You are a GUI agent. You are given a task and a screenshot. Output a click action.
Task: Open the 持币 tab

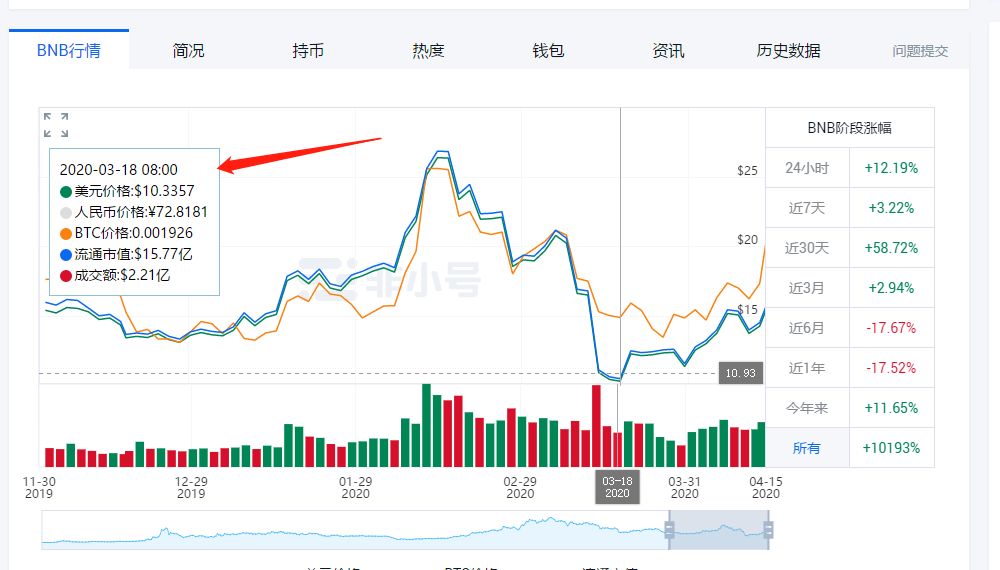click(308, 50)
